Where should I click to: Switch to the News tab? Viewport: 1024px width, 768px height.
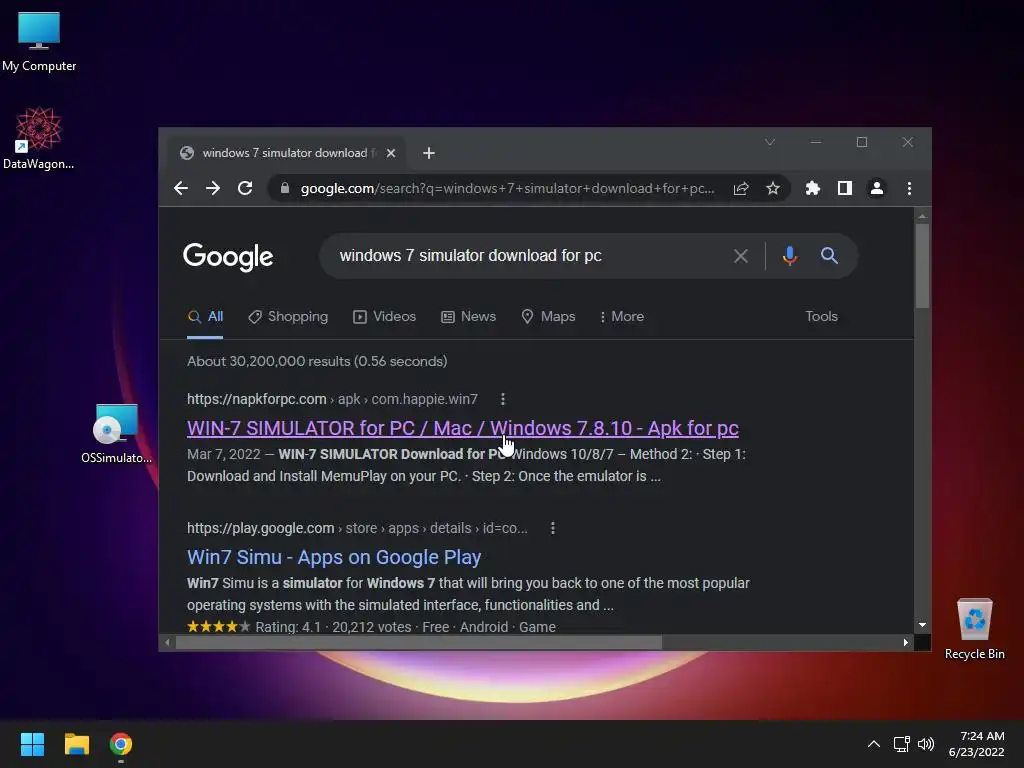(x=468, y=317)
